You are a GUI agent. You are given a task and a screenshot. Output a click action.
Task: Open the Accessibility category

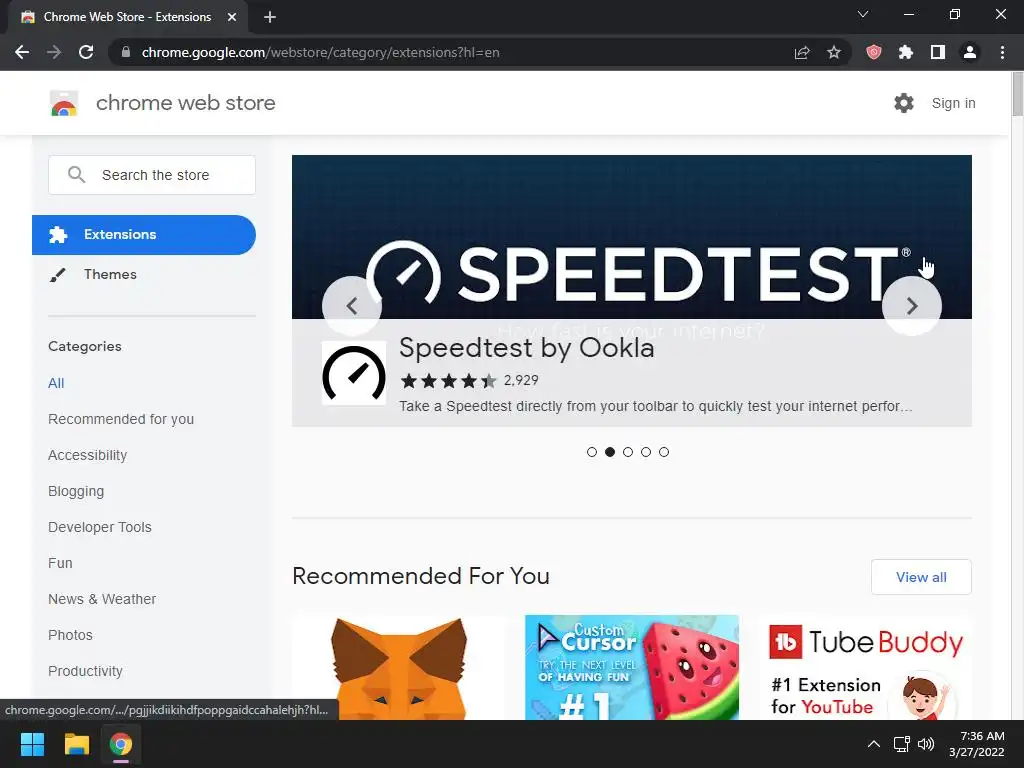88,455
